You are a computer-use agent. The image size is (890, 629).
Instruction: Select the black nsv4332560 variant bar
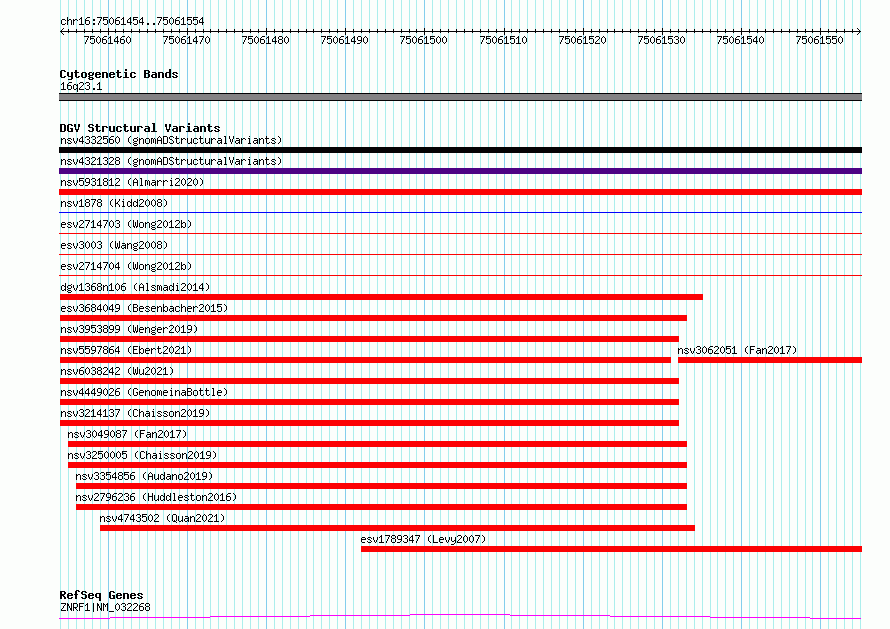click(x=460, y=150)
